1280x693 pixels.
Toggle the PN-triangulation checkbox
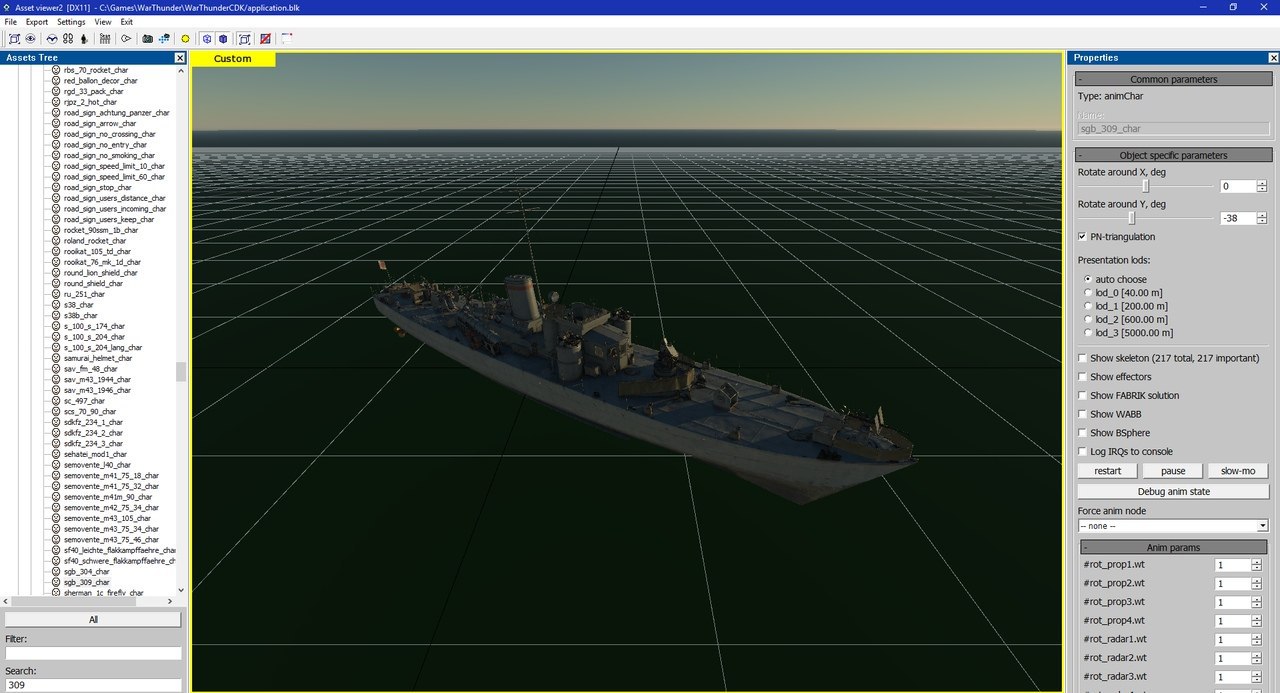point(1082,237)
